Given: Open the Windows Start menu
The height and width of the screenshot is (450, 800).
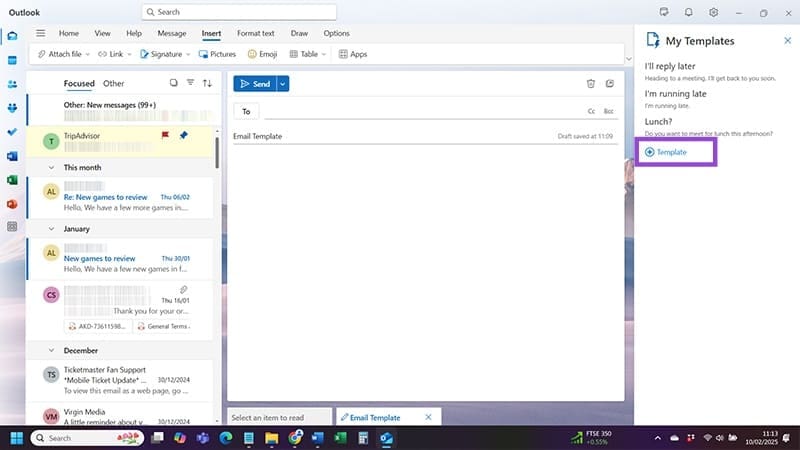Looking at the screenshot, I should (16, 438).
